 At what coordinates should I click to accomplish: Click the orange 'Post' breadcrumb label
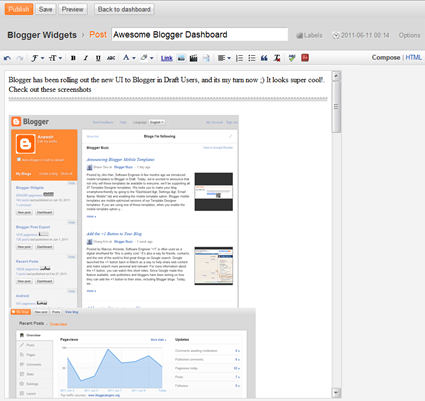[x=98, y=35]
